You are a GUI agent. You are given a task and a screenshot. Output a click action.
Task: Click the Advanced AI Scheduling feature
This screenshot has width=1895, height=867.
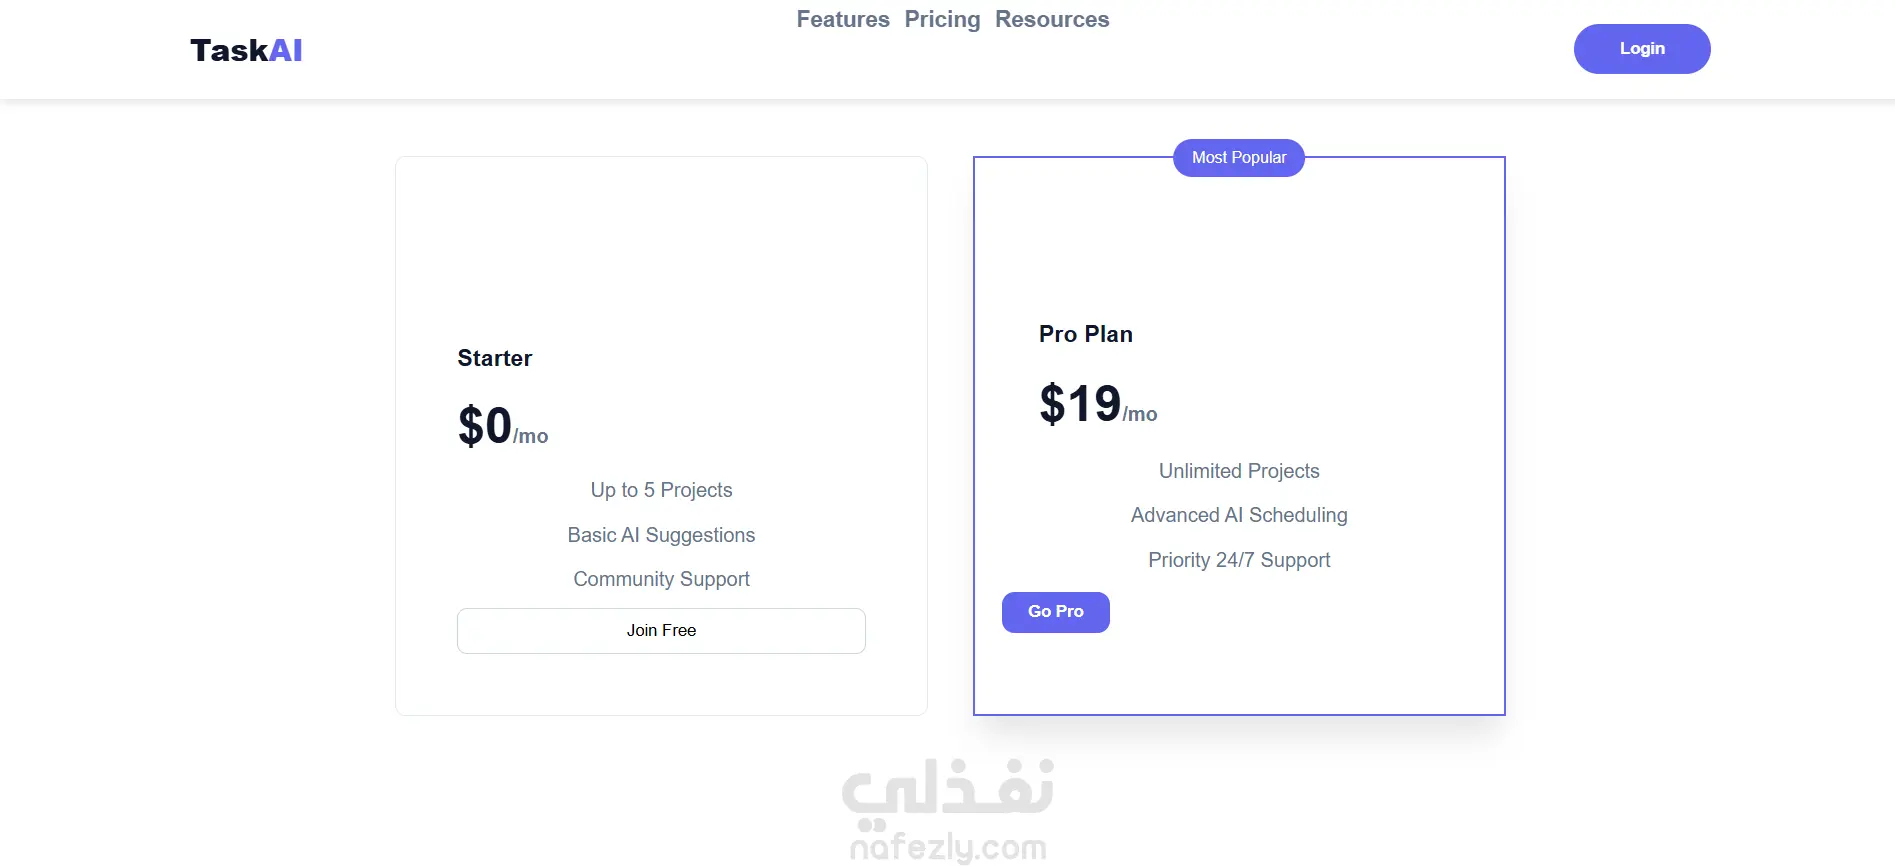[x=1239, y=515]
